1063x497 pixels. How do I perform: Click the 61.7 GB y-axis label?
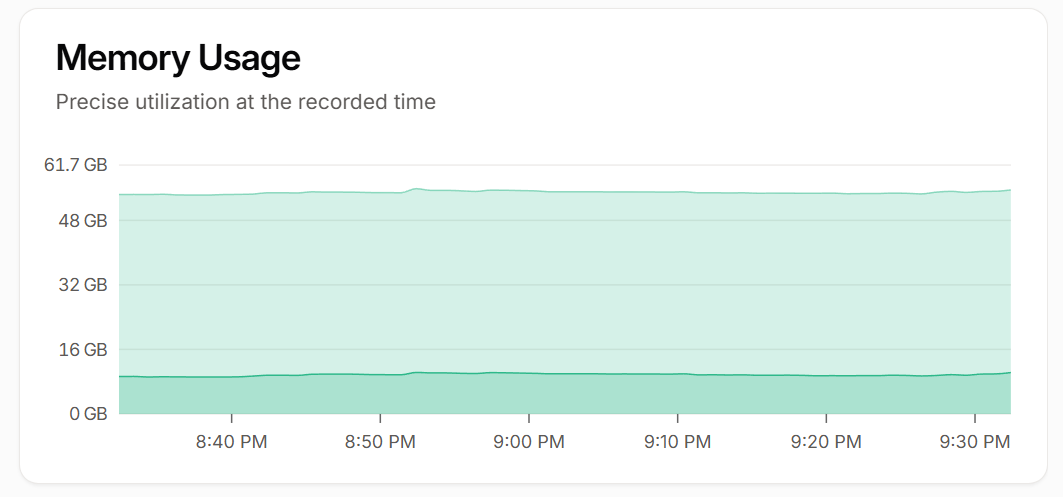click(75, 165)
